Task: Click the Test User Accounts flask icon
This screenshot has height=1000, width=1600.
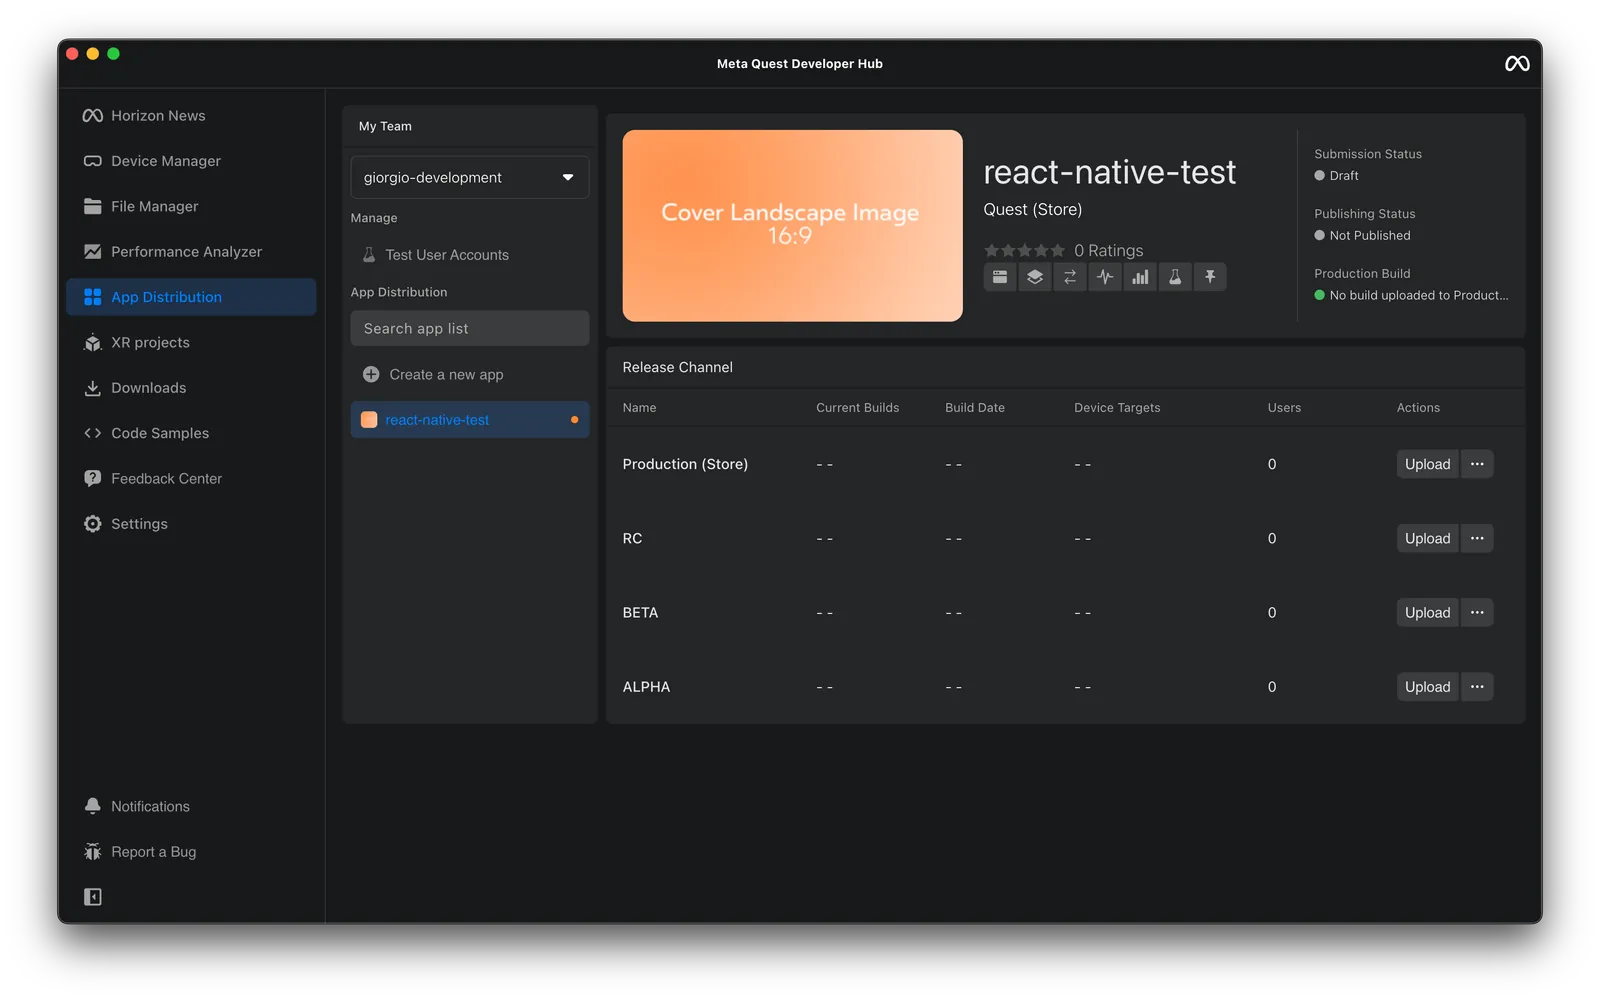Action: [369, 255]
